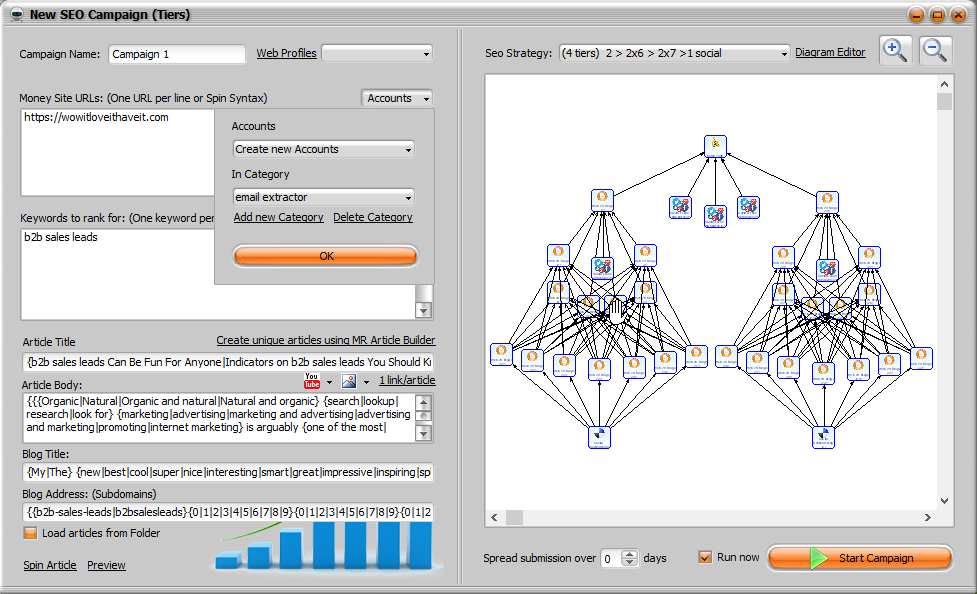The image size is (977, 594).
Task: Click the diagram vertical scroll up arrow
Action: point(945,84)
